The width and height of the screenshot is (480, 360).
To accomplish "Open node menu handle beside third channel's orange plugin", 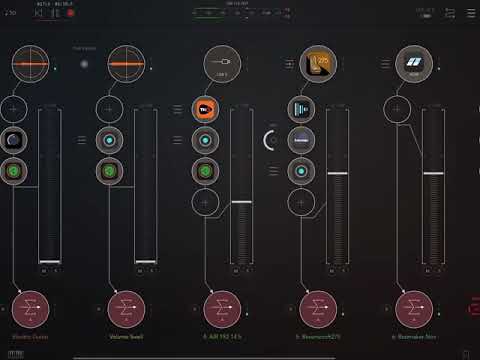I will coord(177,109).
